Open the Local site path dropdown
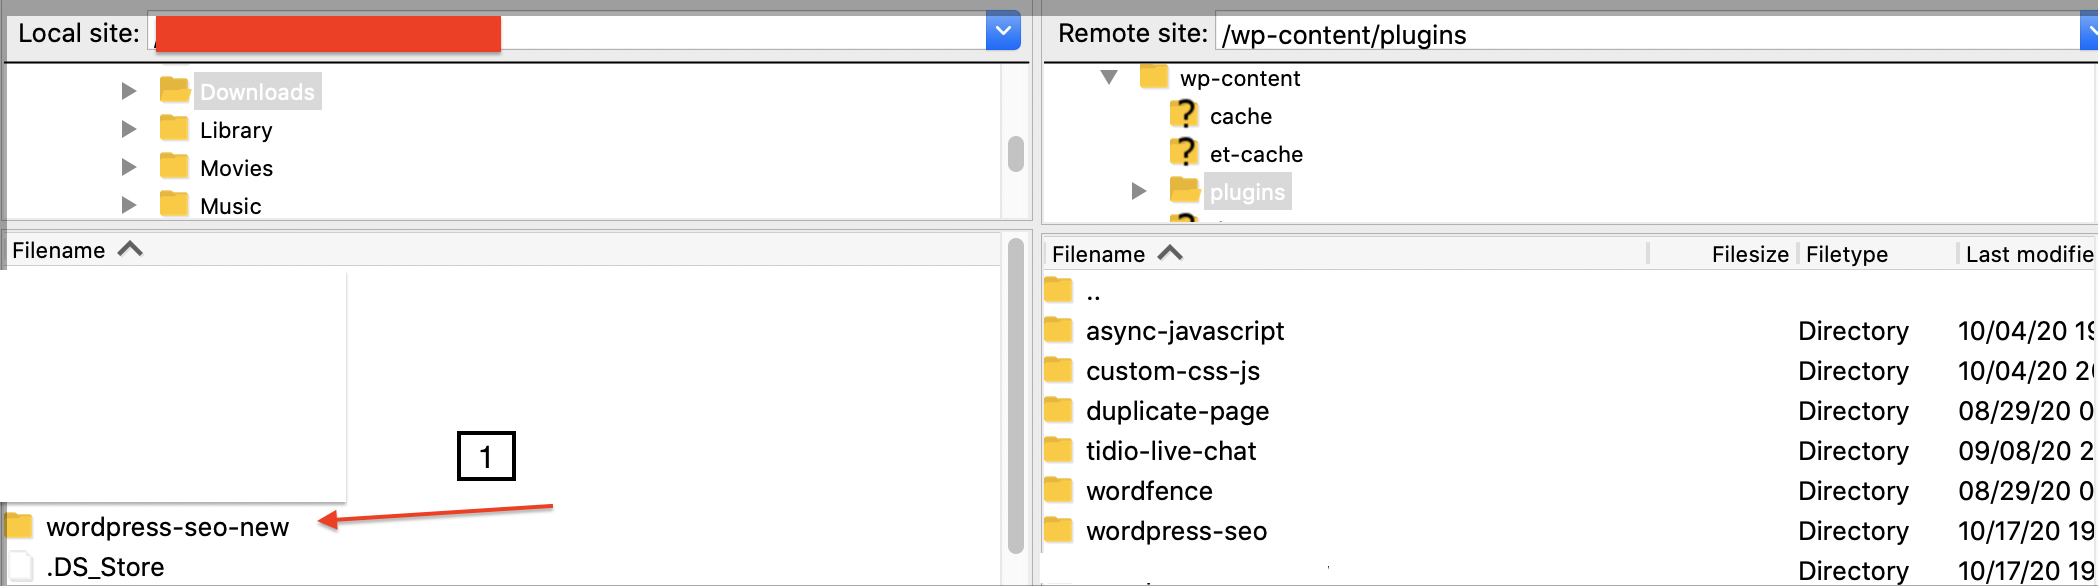 (1003, 31)
